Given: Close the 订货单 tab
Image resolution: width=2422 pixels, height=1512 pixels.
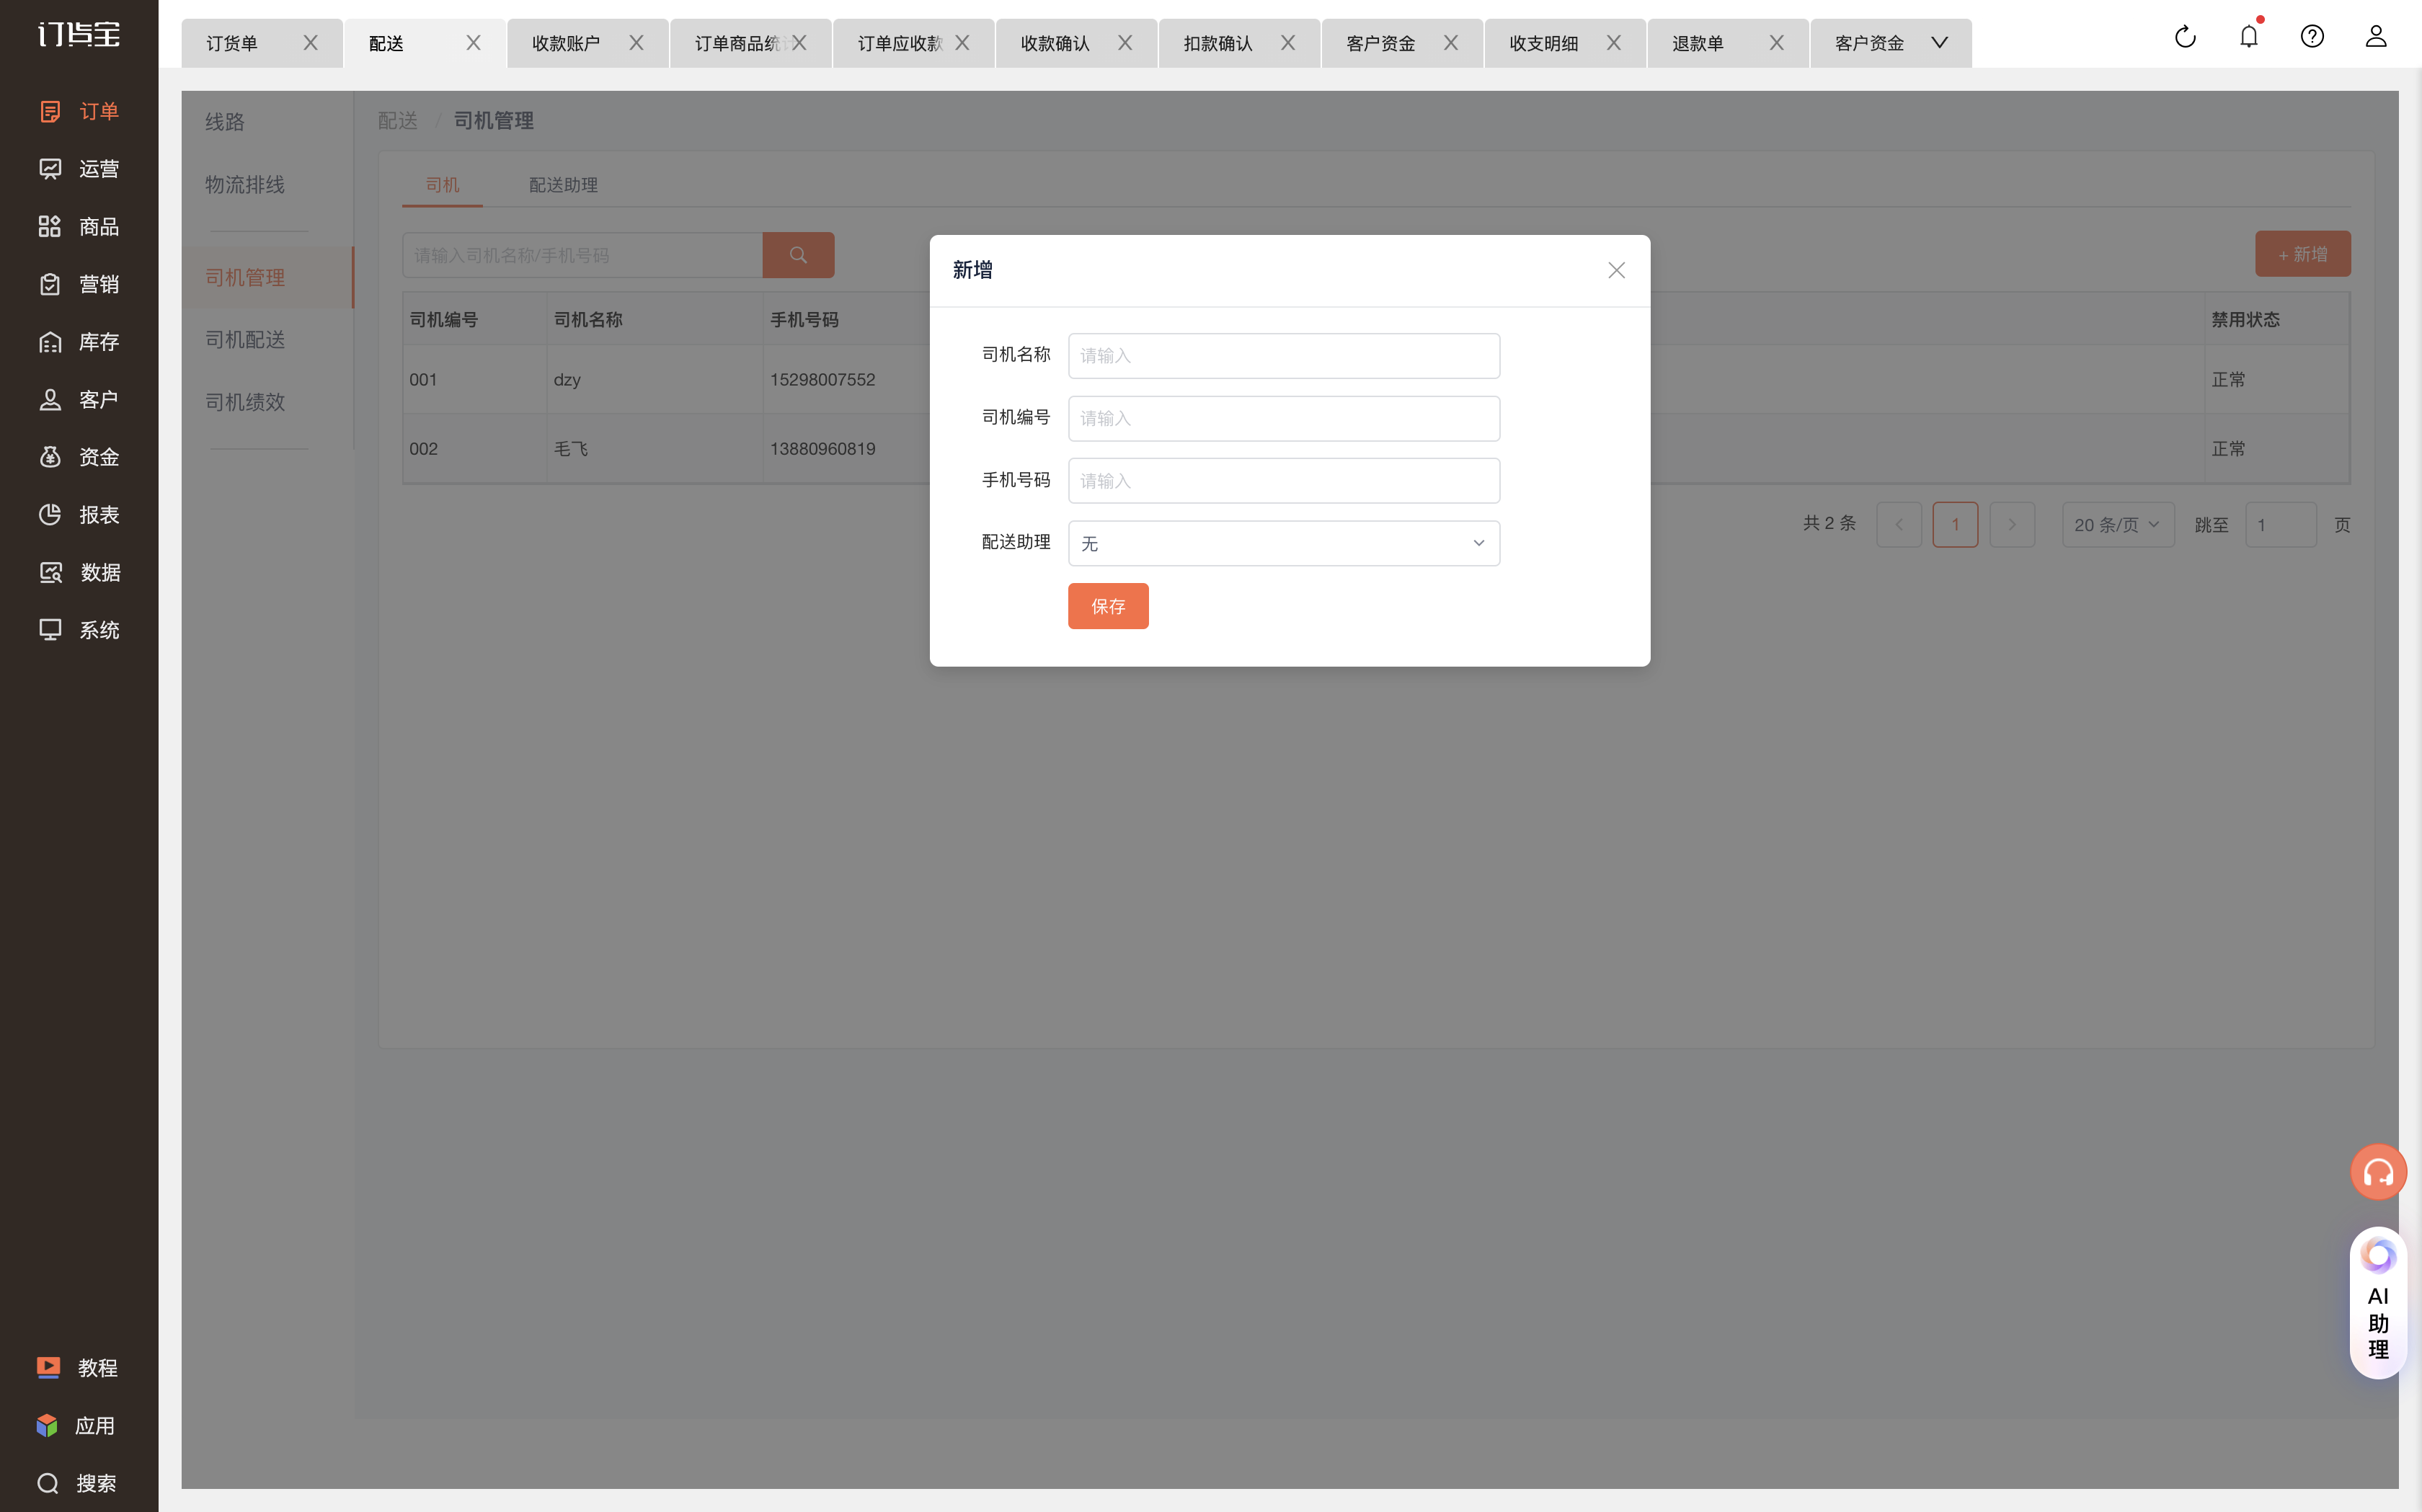Looking at the screenshot, I should (x=310, y=43).
